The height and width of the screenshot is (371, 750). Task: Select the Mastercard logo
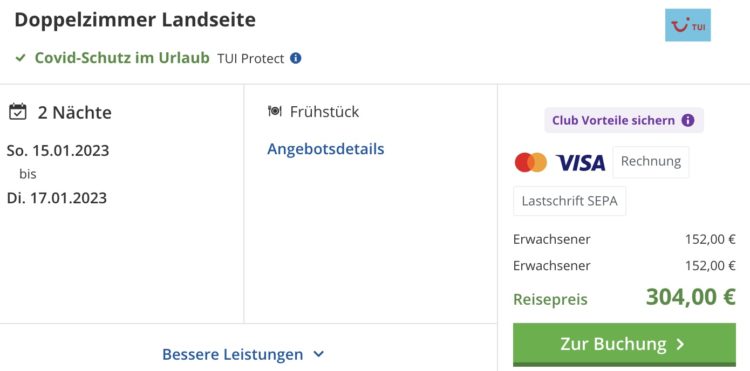click(x=531, y=163)
